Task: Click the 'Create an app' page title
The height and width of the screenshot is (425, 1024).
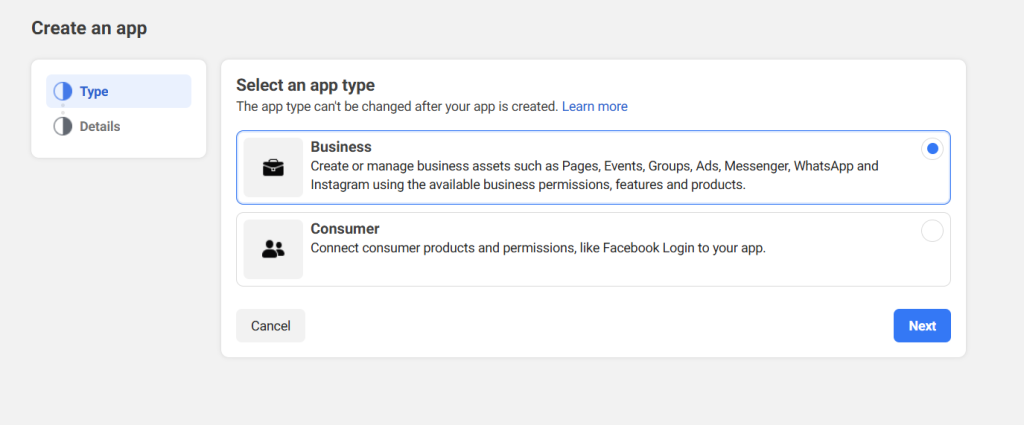Action: pos(89,28)
